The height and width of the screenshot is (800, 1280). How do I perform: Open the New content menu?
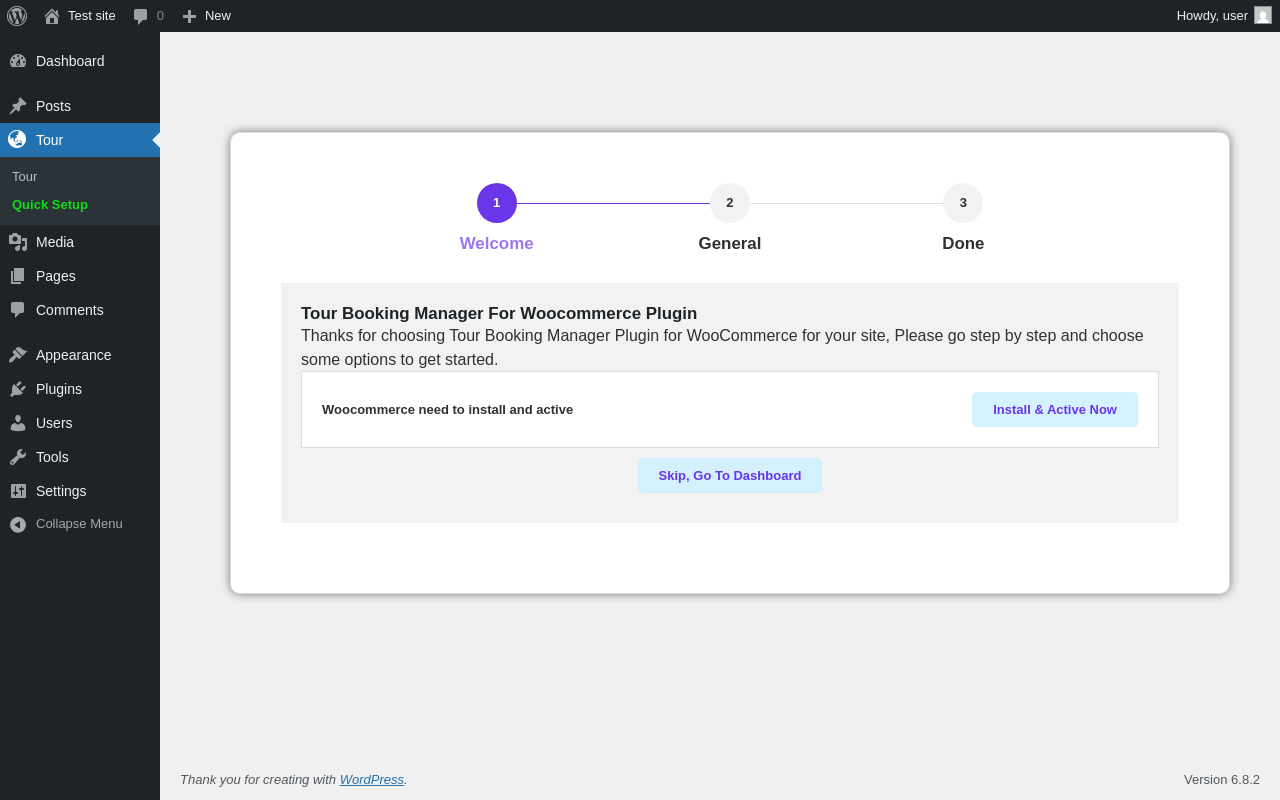(206, 16)
